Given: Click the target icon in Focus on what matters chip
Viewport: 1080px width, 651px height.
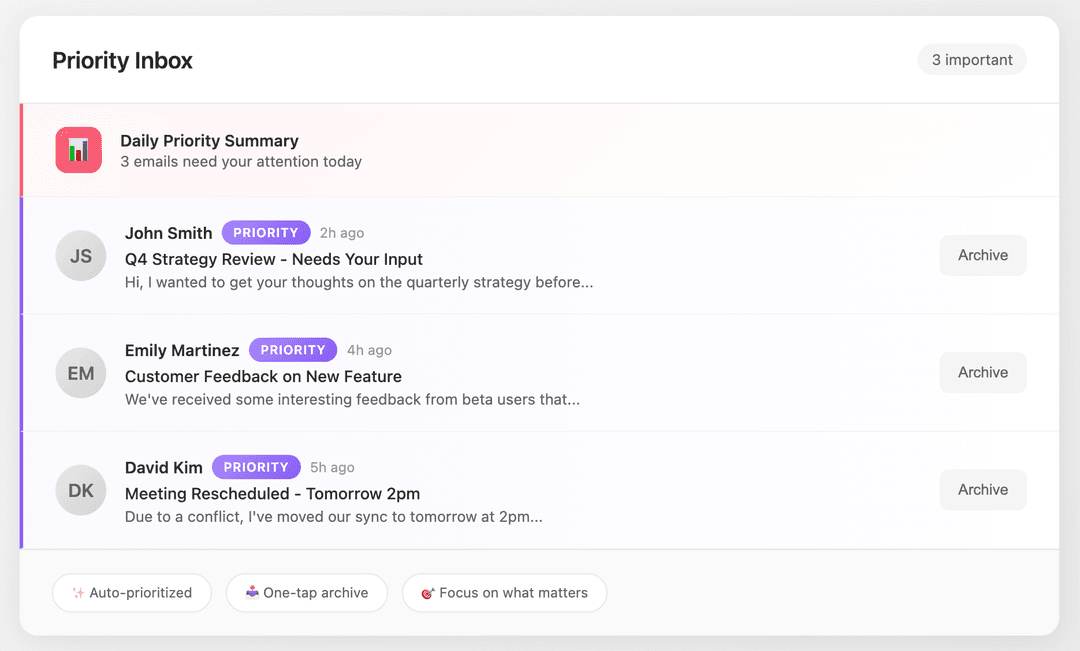Looking at the screenshot, I should coord(428,593).
